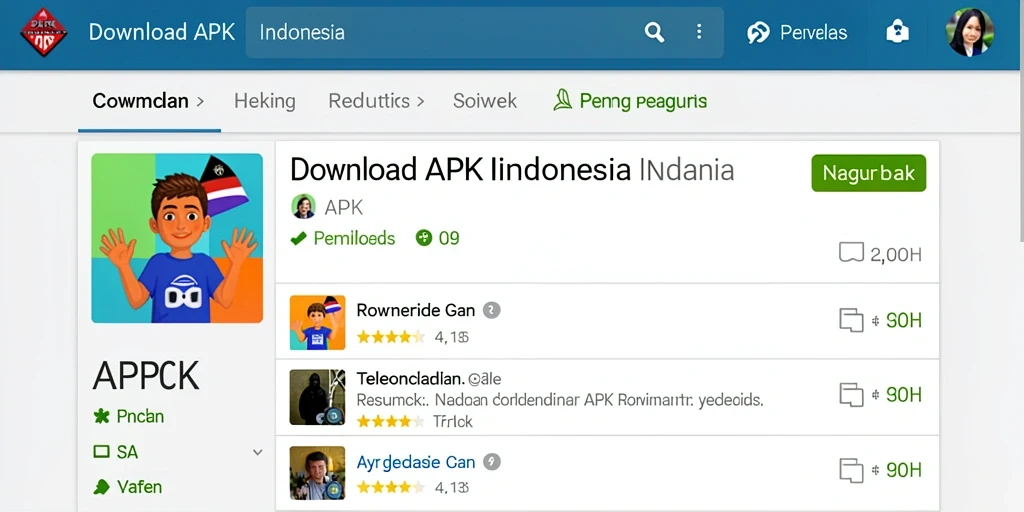Switch to the Soiwek tab
Image resolution: width=1024 pixels, height=512 pixels.
pyautogui.click(x=485, y=101)
